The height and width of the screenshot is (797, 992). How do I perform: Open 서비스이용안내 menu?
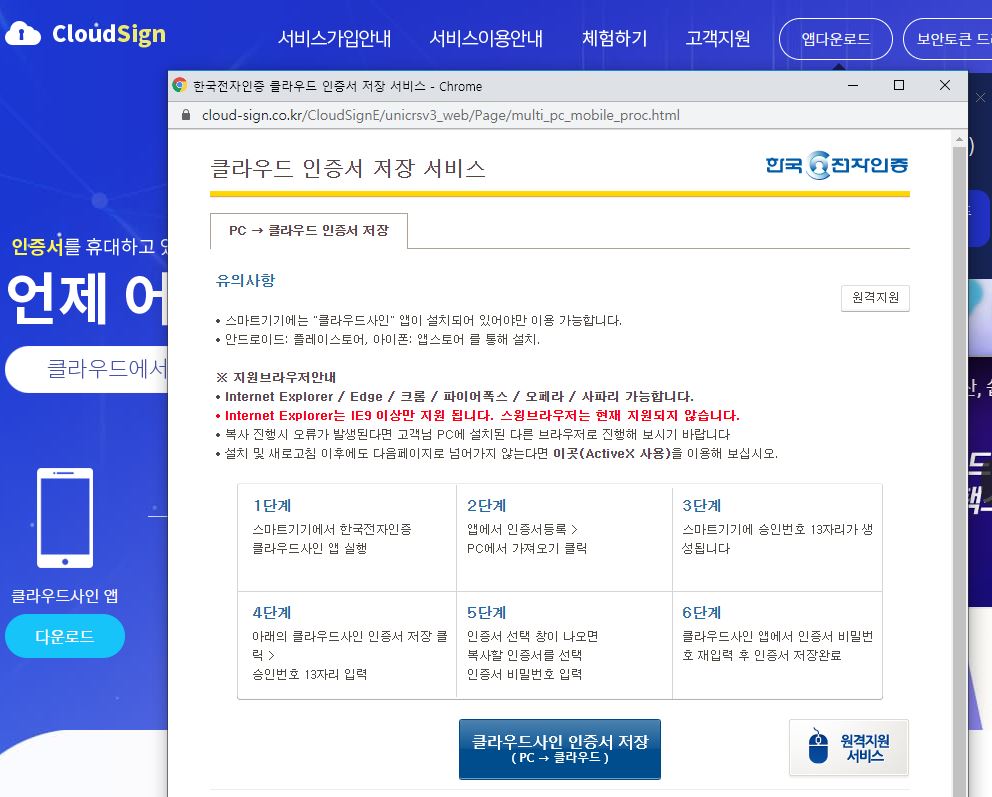tap(486, 39)
